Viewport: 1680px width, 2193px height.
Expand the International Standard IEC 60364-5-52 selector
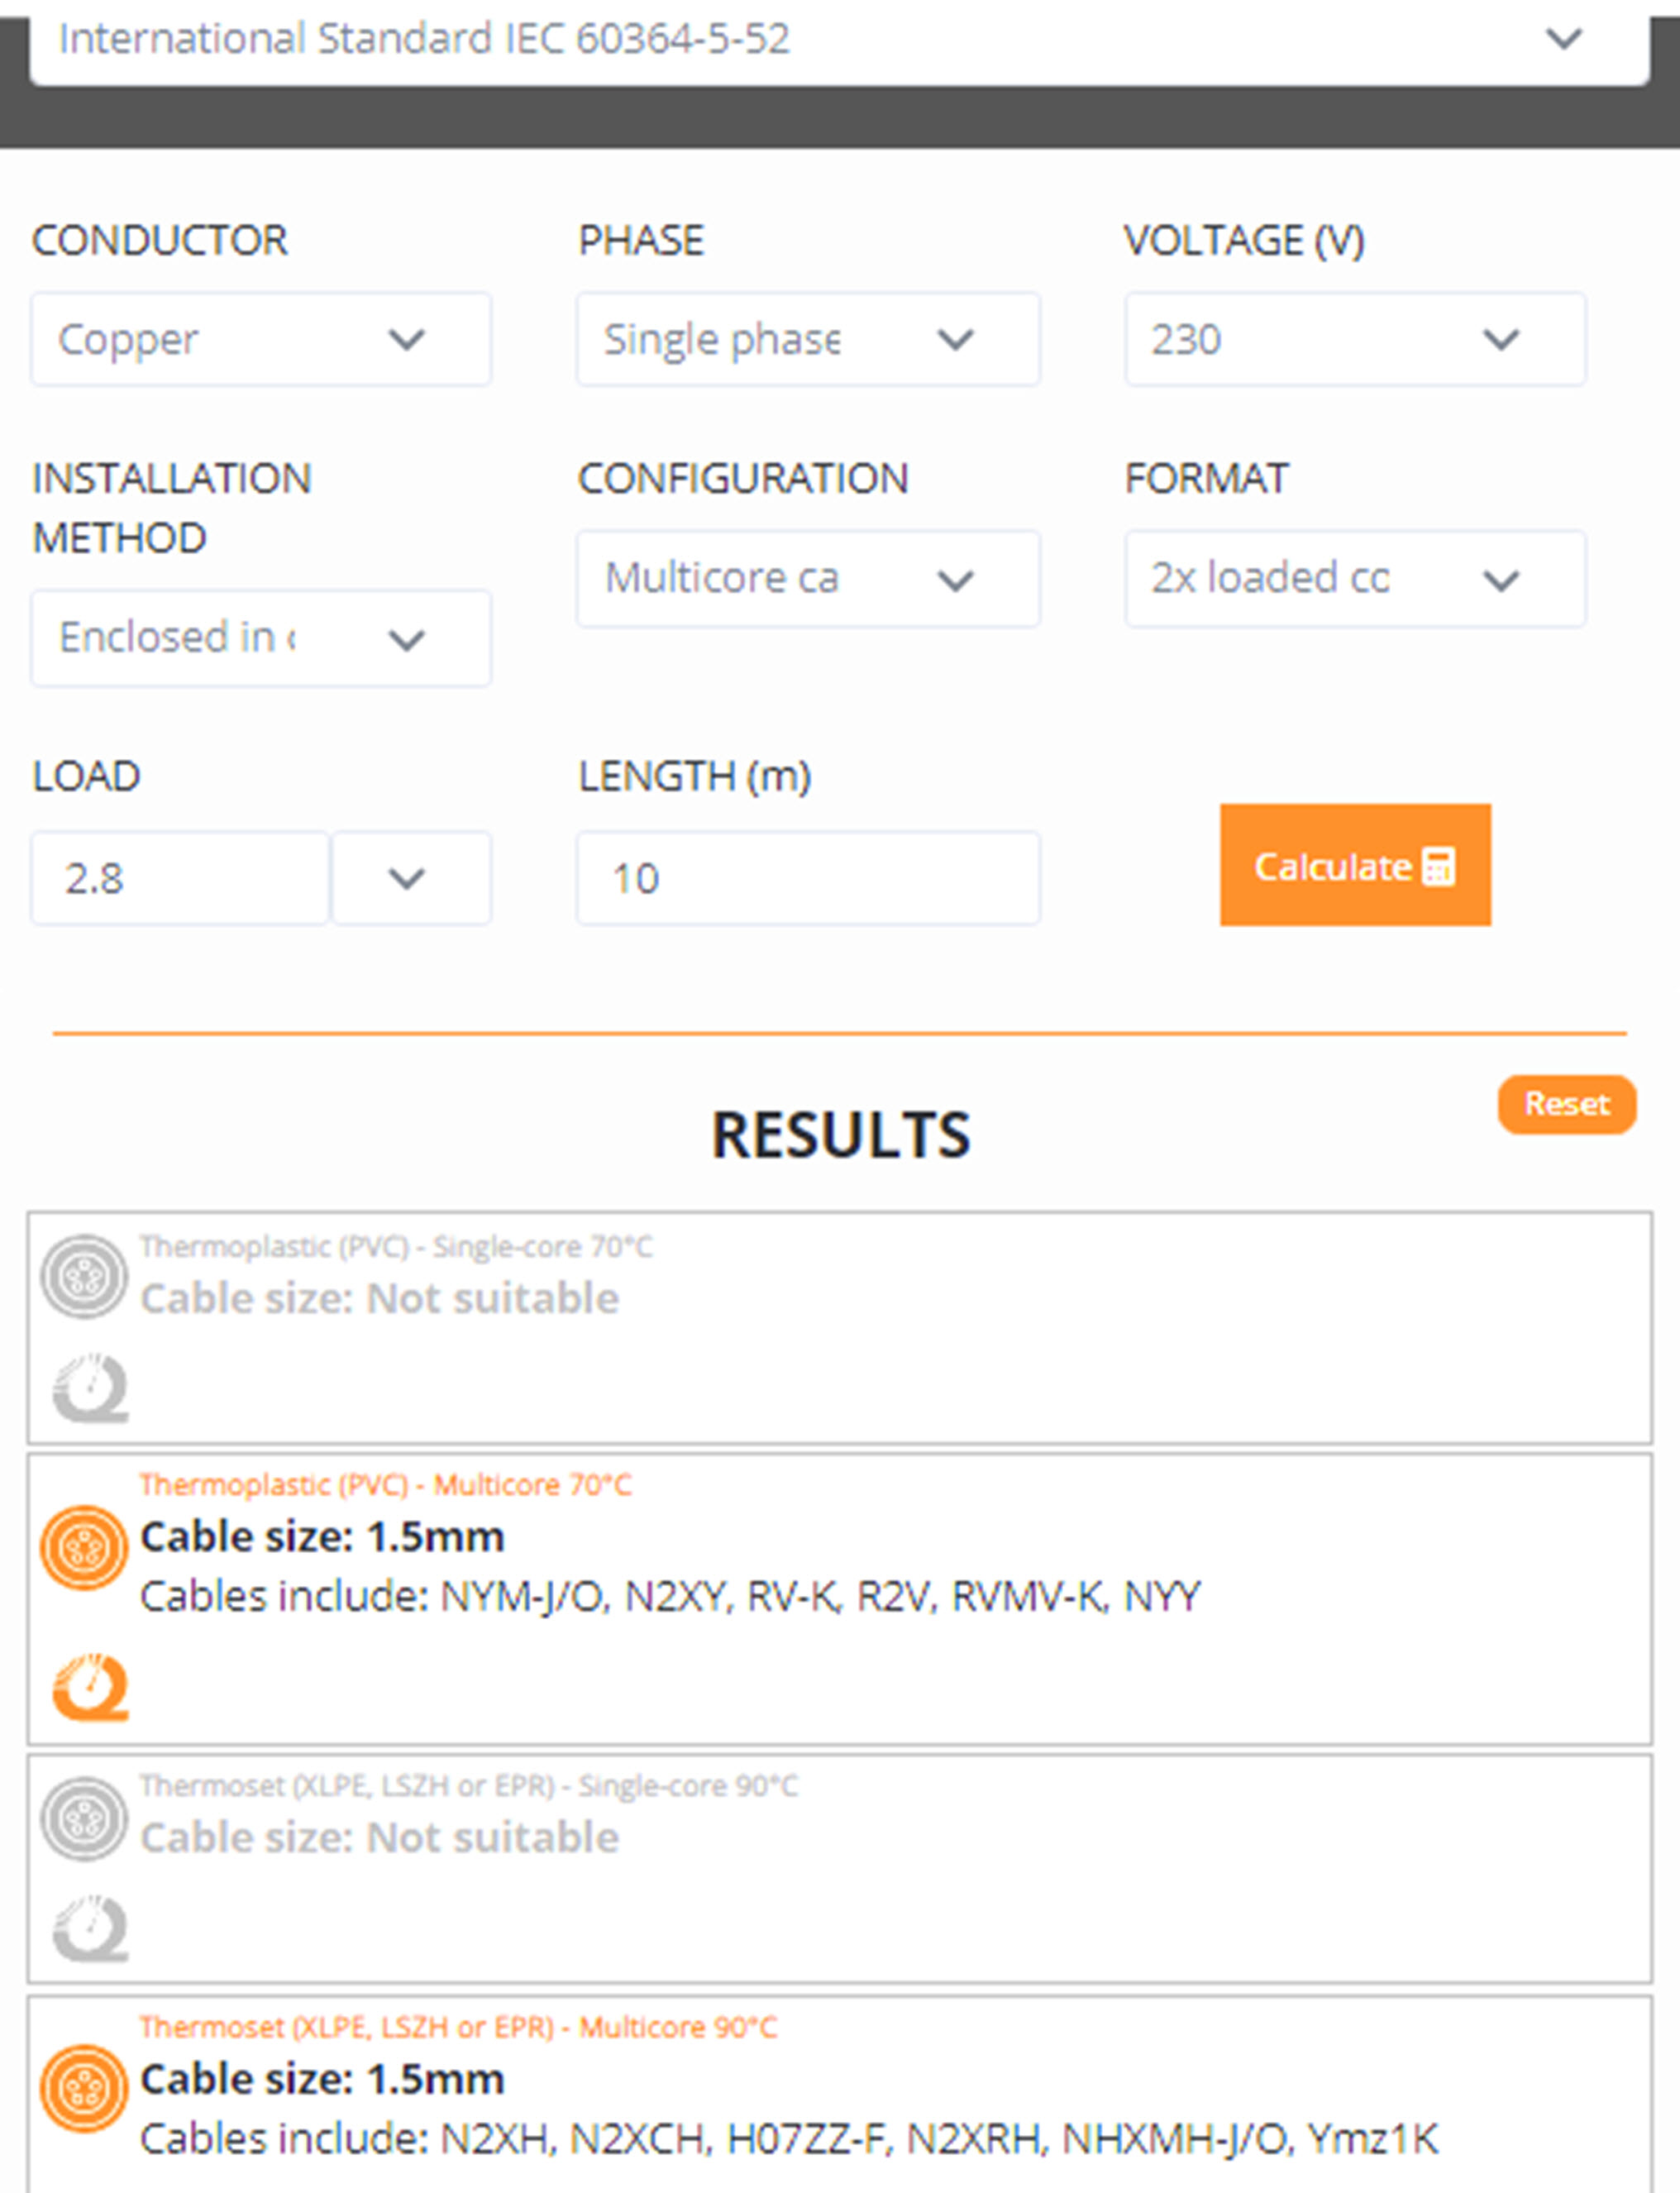point(838,40)
